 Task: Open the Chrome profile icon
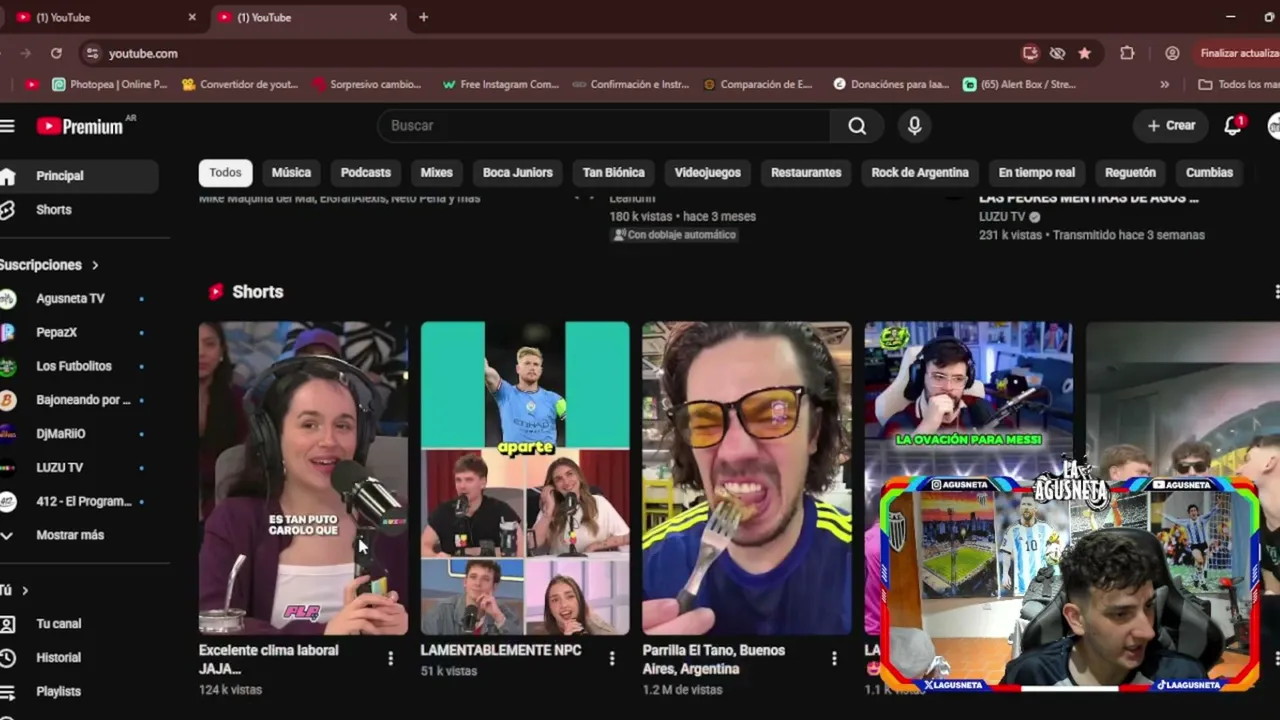(x=1172, y=53)
